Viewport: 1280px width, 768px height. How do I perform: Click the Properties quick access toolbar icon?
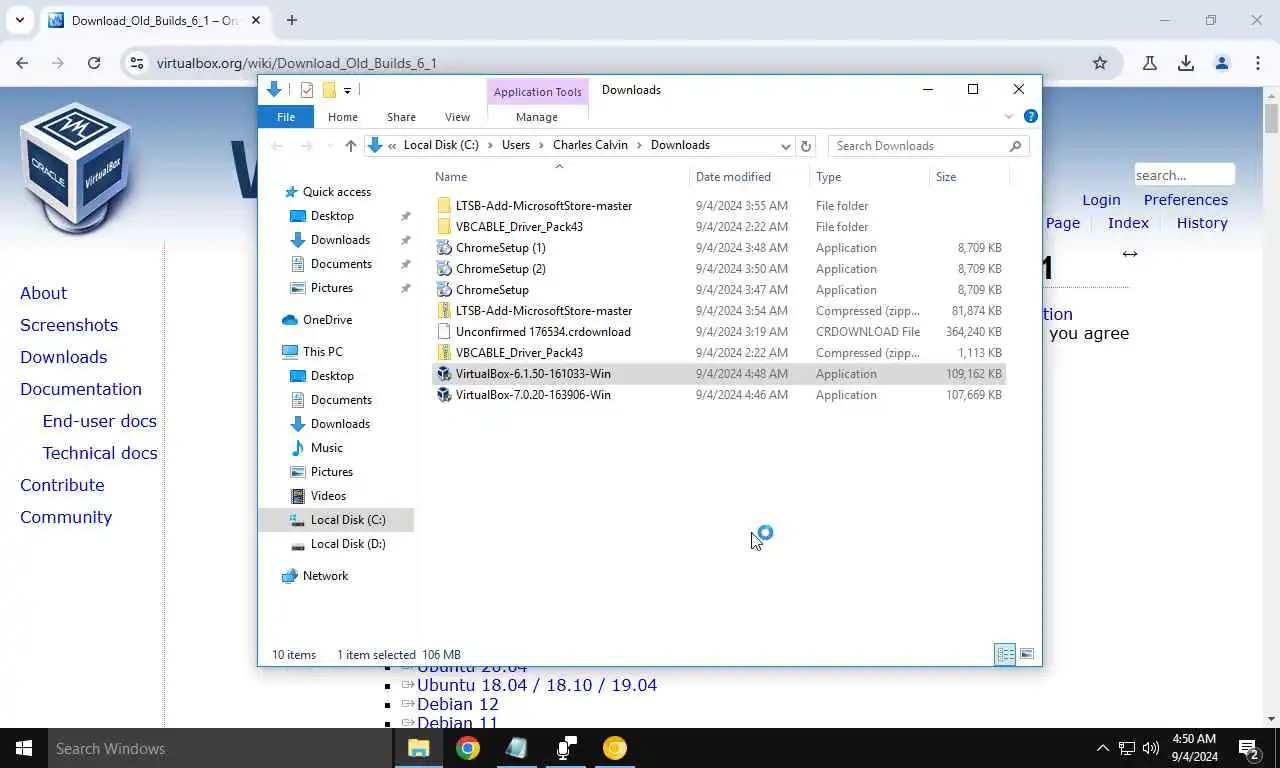pyautogui.click(x=307, y=90)
